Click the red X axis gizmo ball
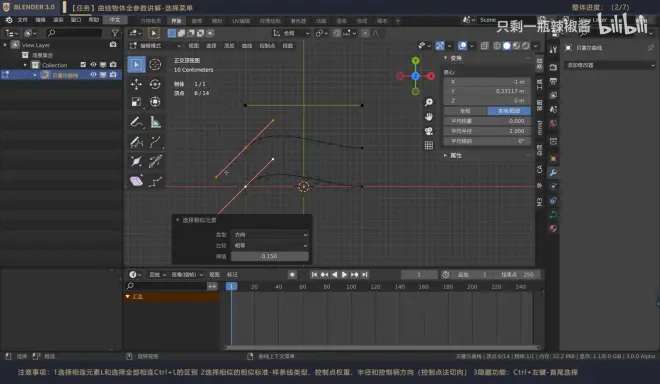 431,76
